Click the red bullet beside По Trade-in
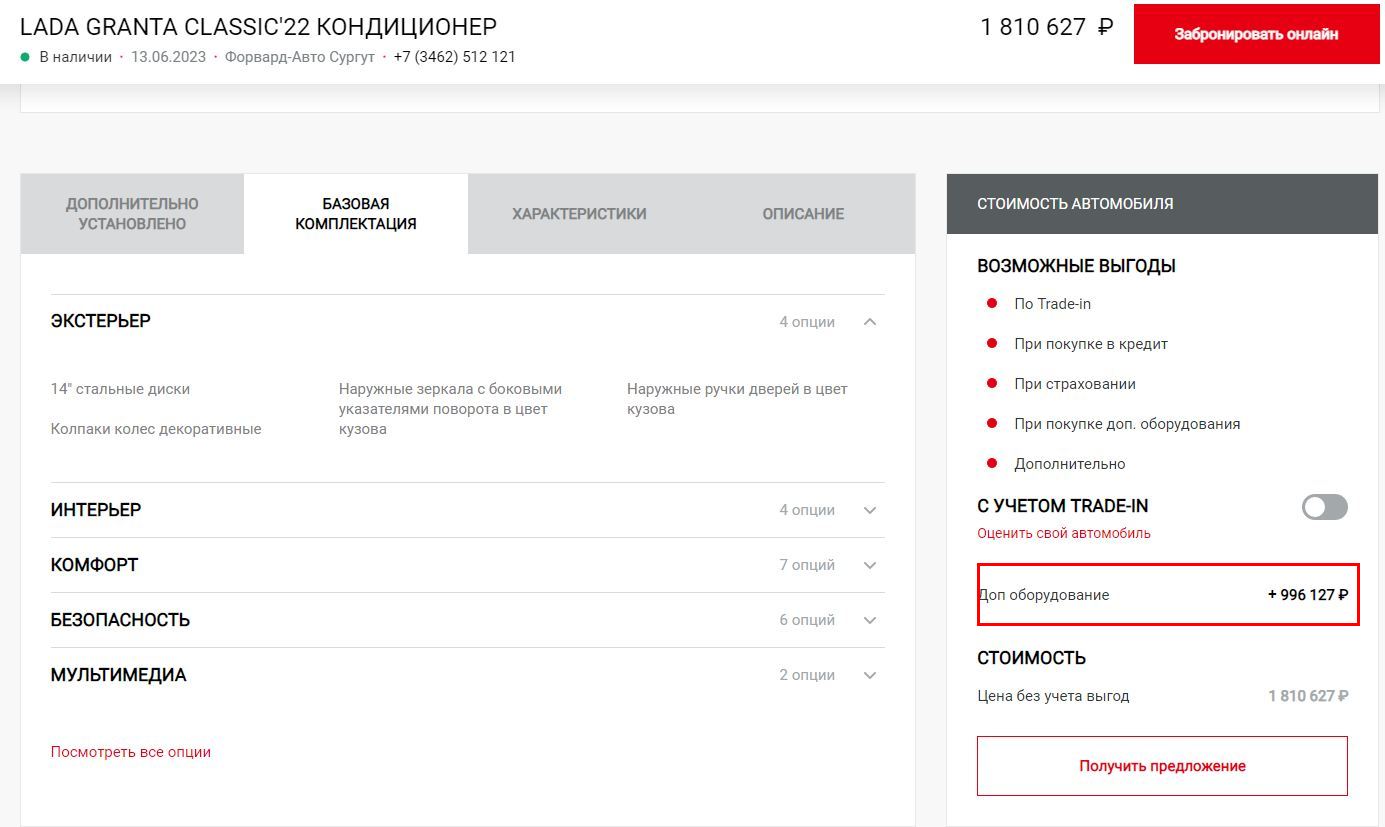 (x=992, y=303)
